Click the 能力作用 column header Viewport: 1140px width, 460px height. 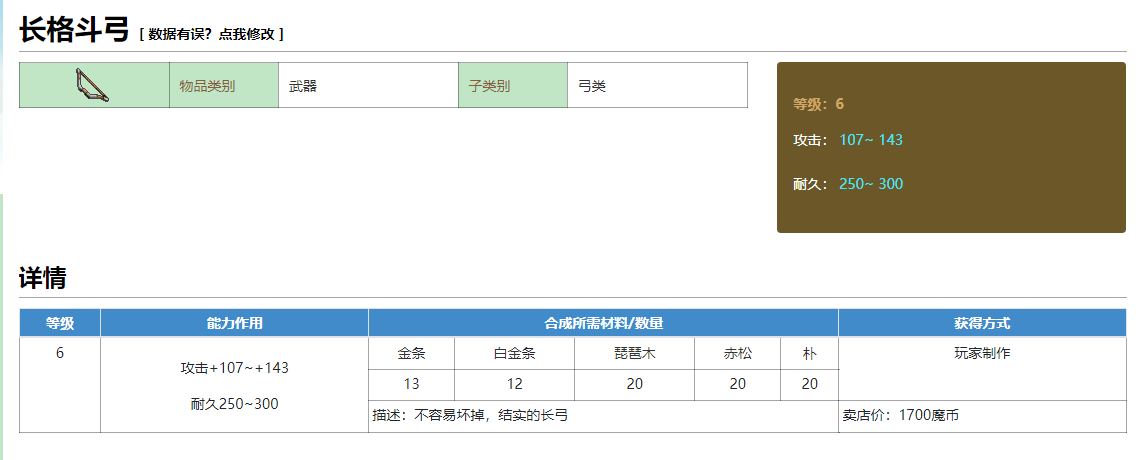234,323
